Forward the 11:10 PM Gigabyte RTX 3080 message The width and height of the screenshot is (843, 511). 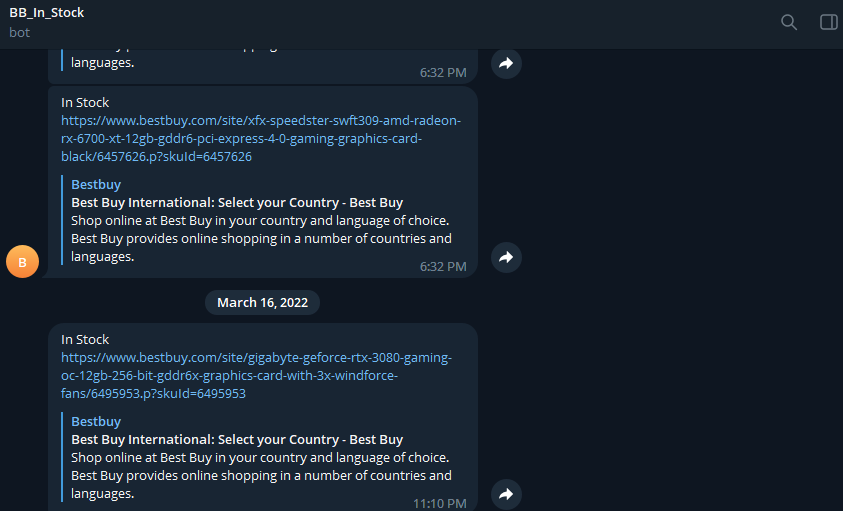[x=506, y=494]
